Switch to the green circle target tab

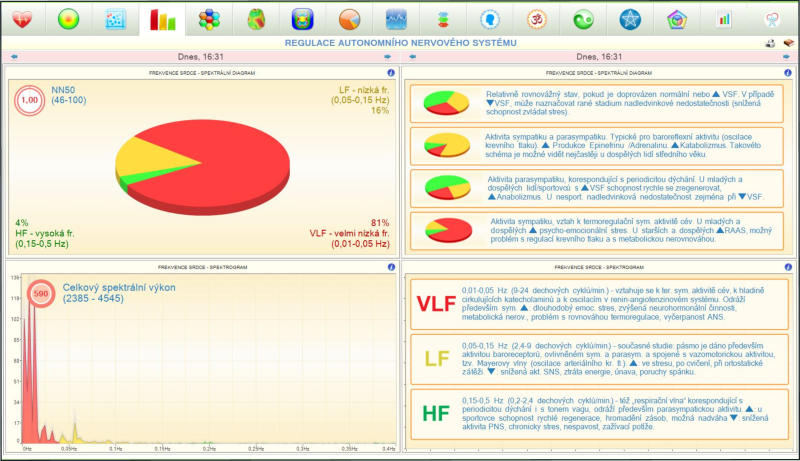click(x=68, y=19)
